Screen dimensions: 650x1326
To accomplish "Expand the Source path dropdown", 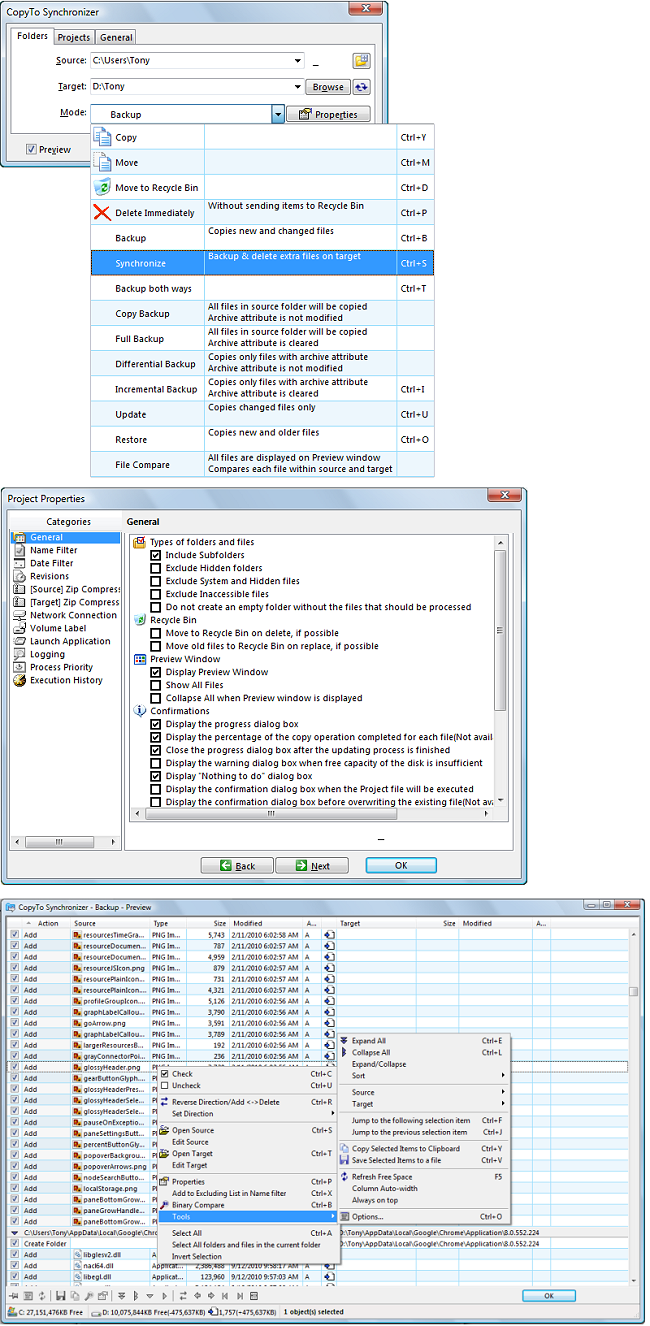I will pyautogui.click(x=298, y=62).
